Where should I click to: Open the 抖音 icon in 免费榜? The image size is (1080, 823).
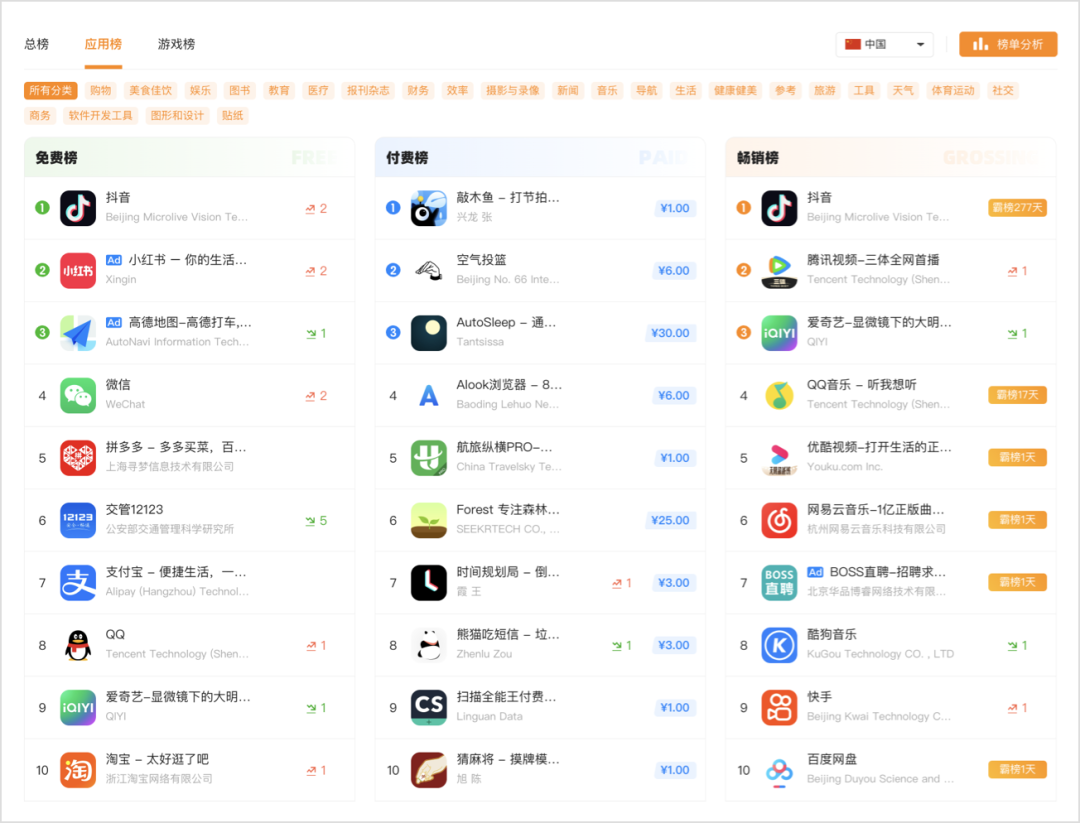tap(78, 208)
